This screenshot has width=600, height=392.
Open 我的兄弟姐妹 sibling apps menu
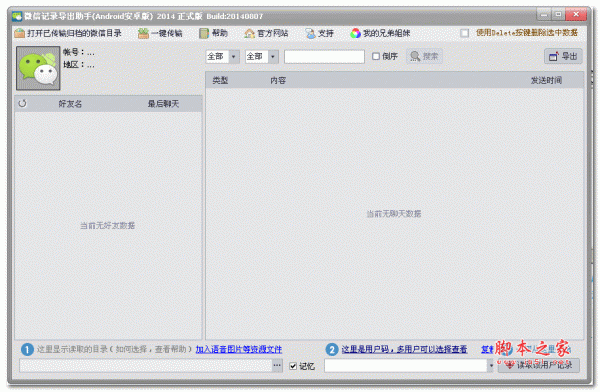(x=380, y=33)
